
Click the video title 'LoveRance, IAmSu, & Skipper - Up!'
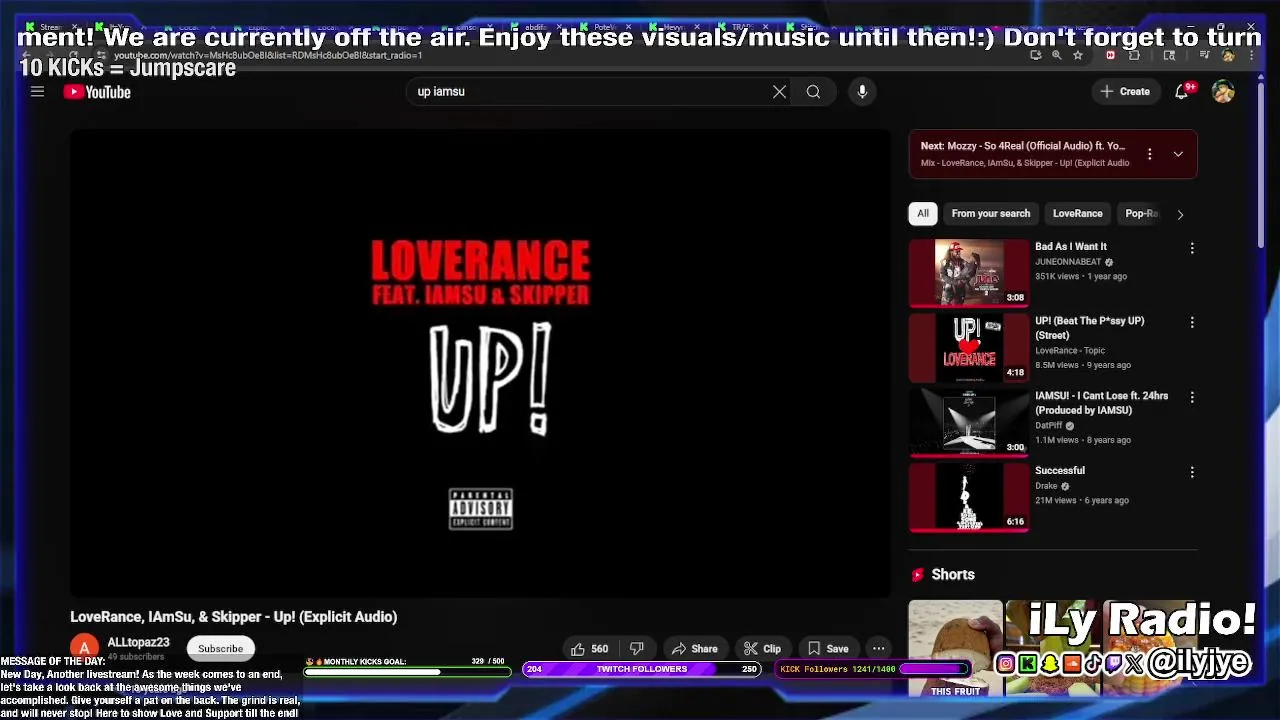point(233,617)
